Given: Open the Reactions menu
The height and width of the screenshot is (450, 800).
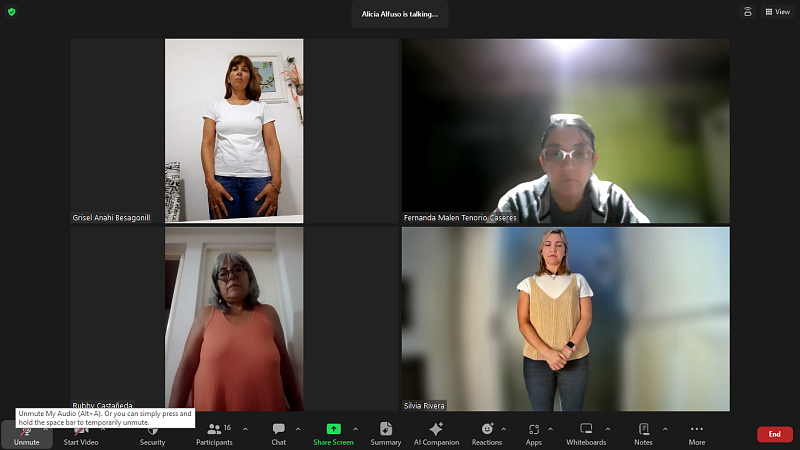Looking at the screenshot, I should tap(487, 433).
